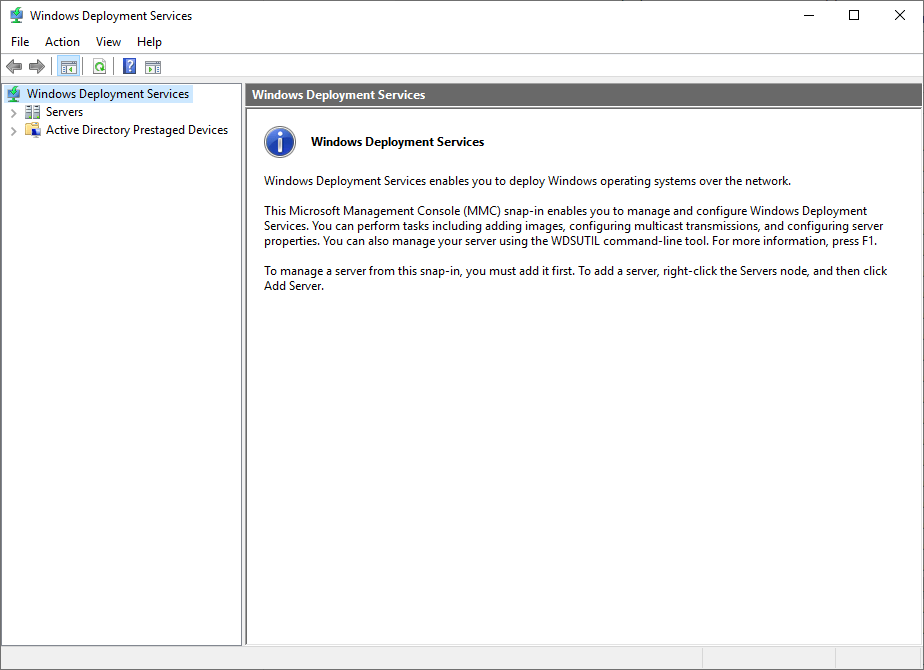Maximize the Windows Deployment Services window

(853, 16)
